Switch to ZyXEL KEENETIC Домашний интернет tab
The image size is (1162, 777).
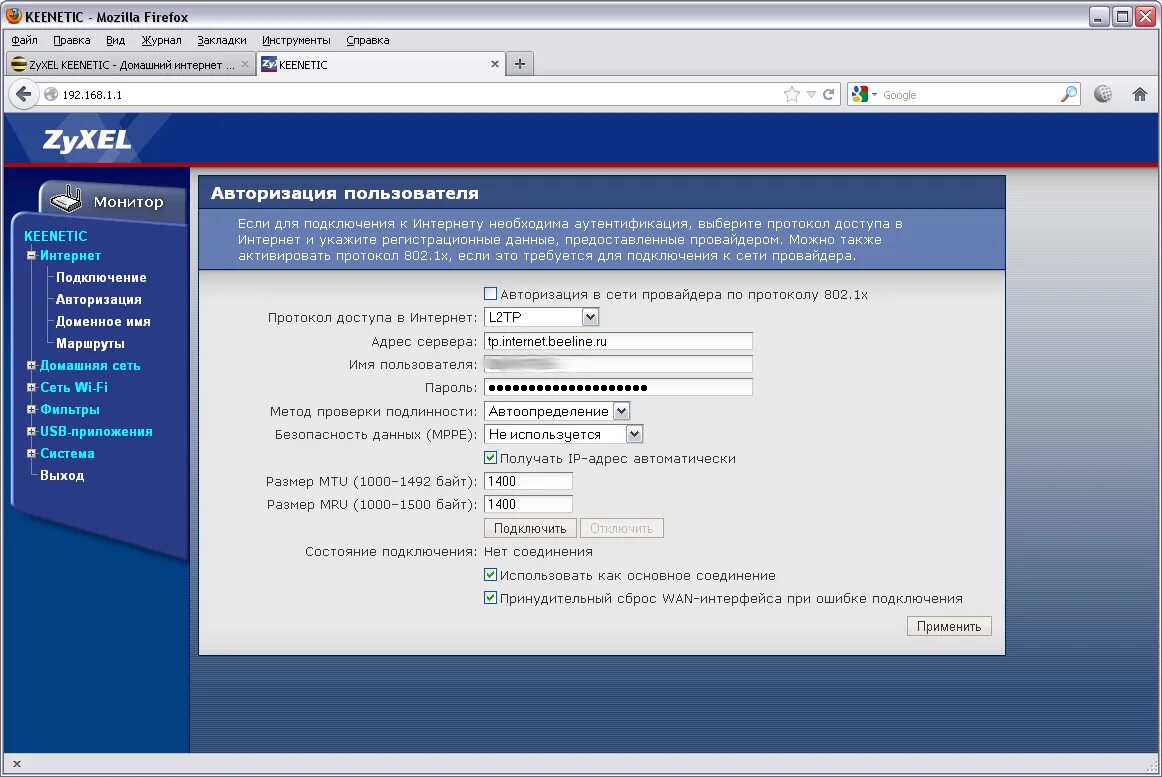(x=130, y=65)
